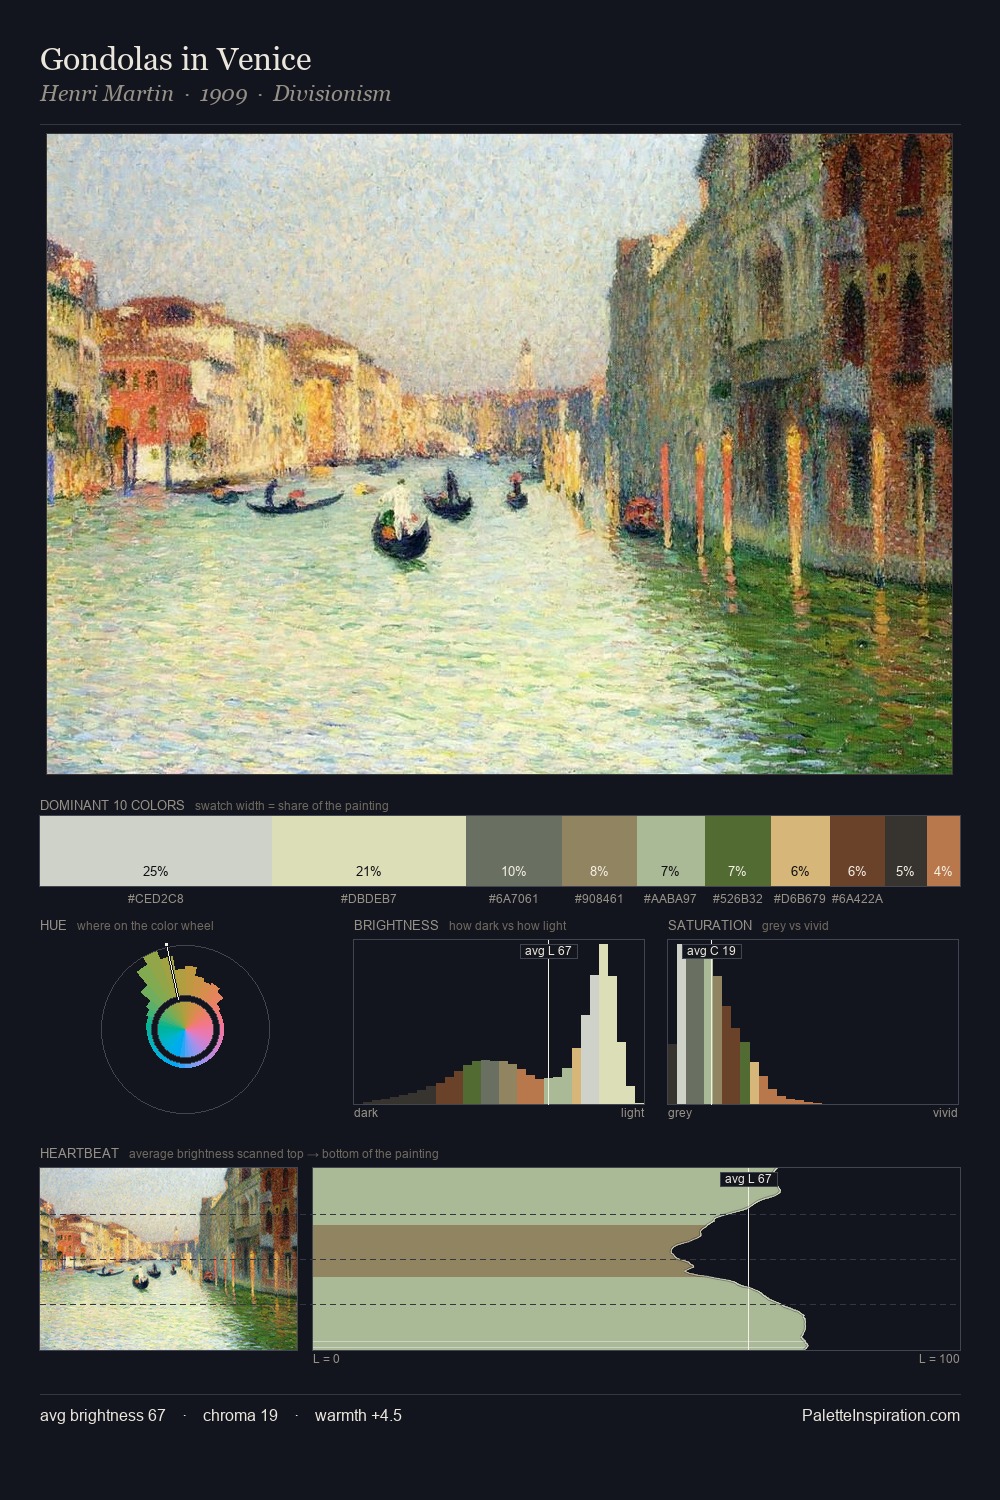Click the 7% dark green #526B32 swatch
The width and height of the screenshot is (1000, 1500).
click(x=738, y=851)
